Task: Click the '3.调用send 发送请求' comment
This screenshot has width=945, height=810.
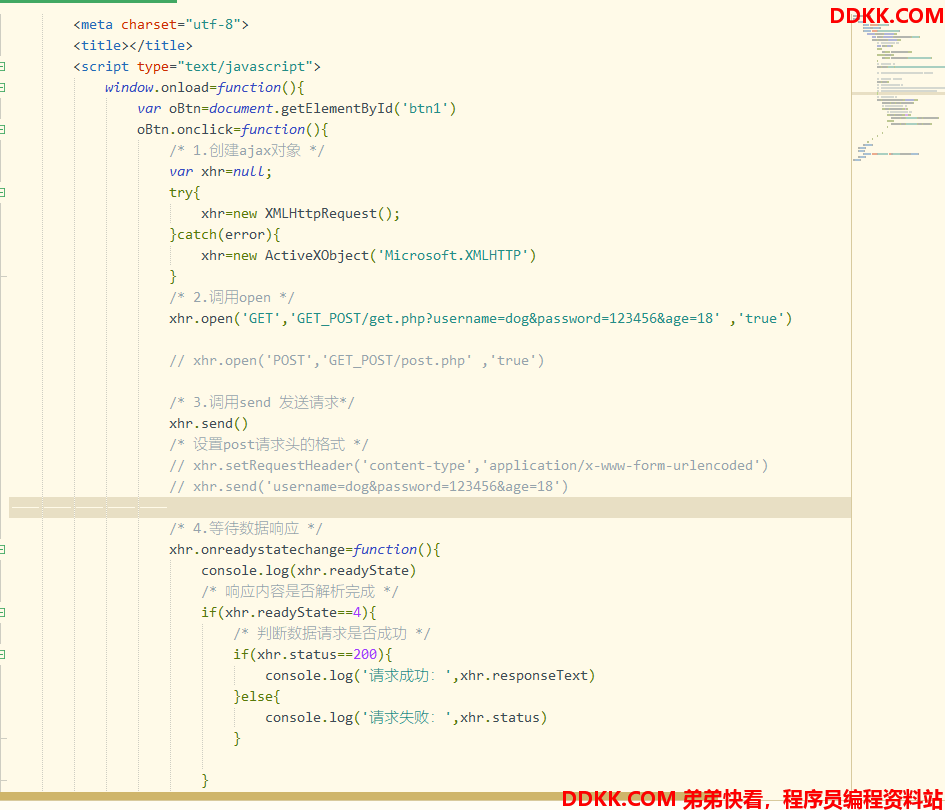Action: tap(262, 403)
